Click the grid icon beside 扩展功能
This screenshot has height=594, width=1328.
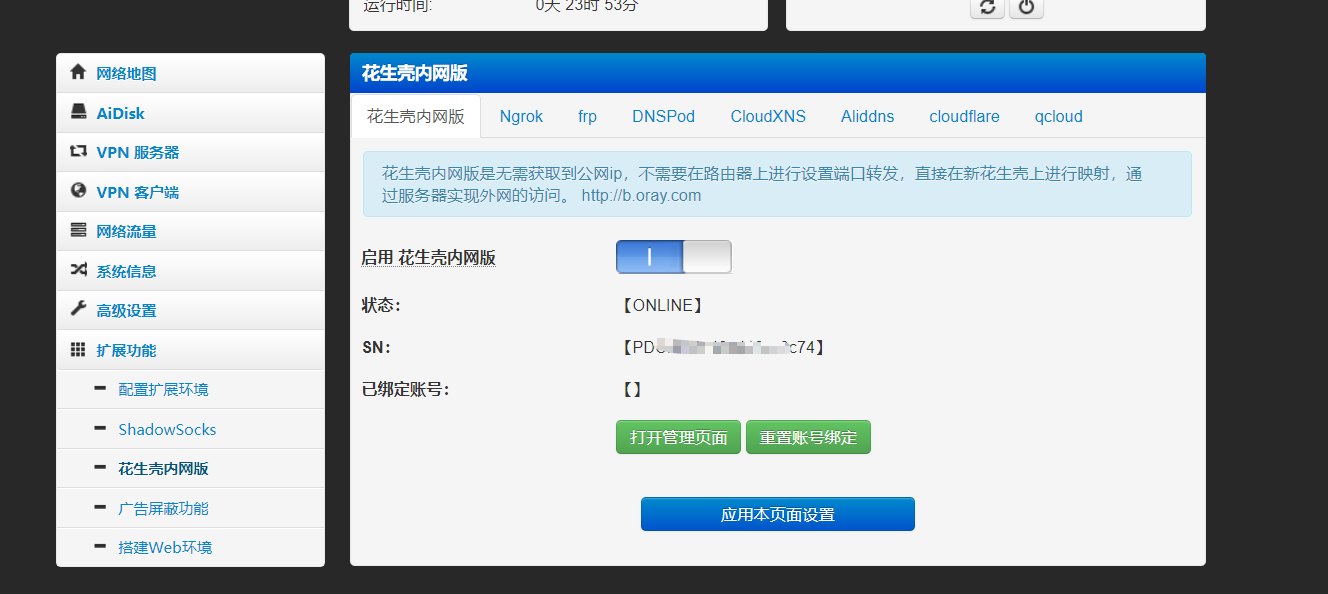click(78, 350)
